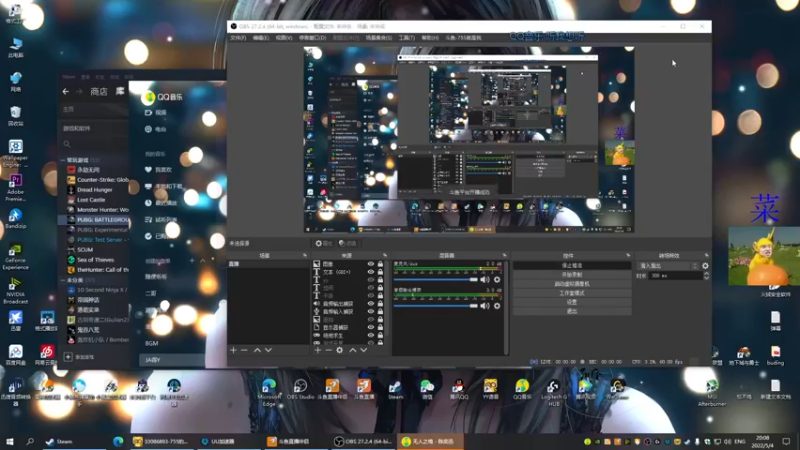This screenshot has height=450, width=800.
Task: Hide the 音频输出捕获 source
Action: [371, 304]
